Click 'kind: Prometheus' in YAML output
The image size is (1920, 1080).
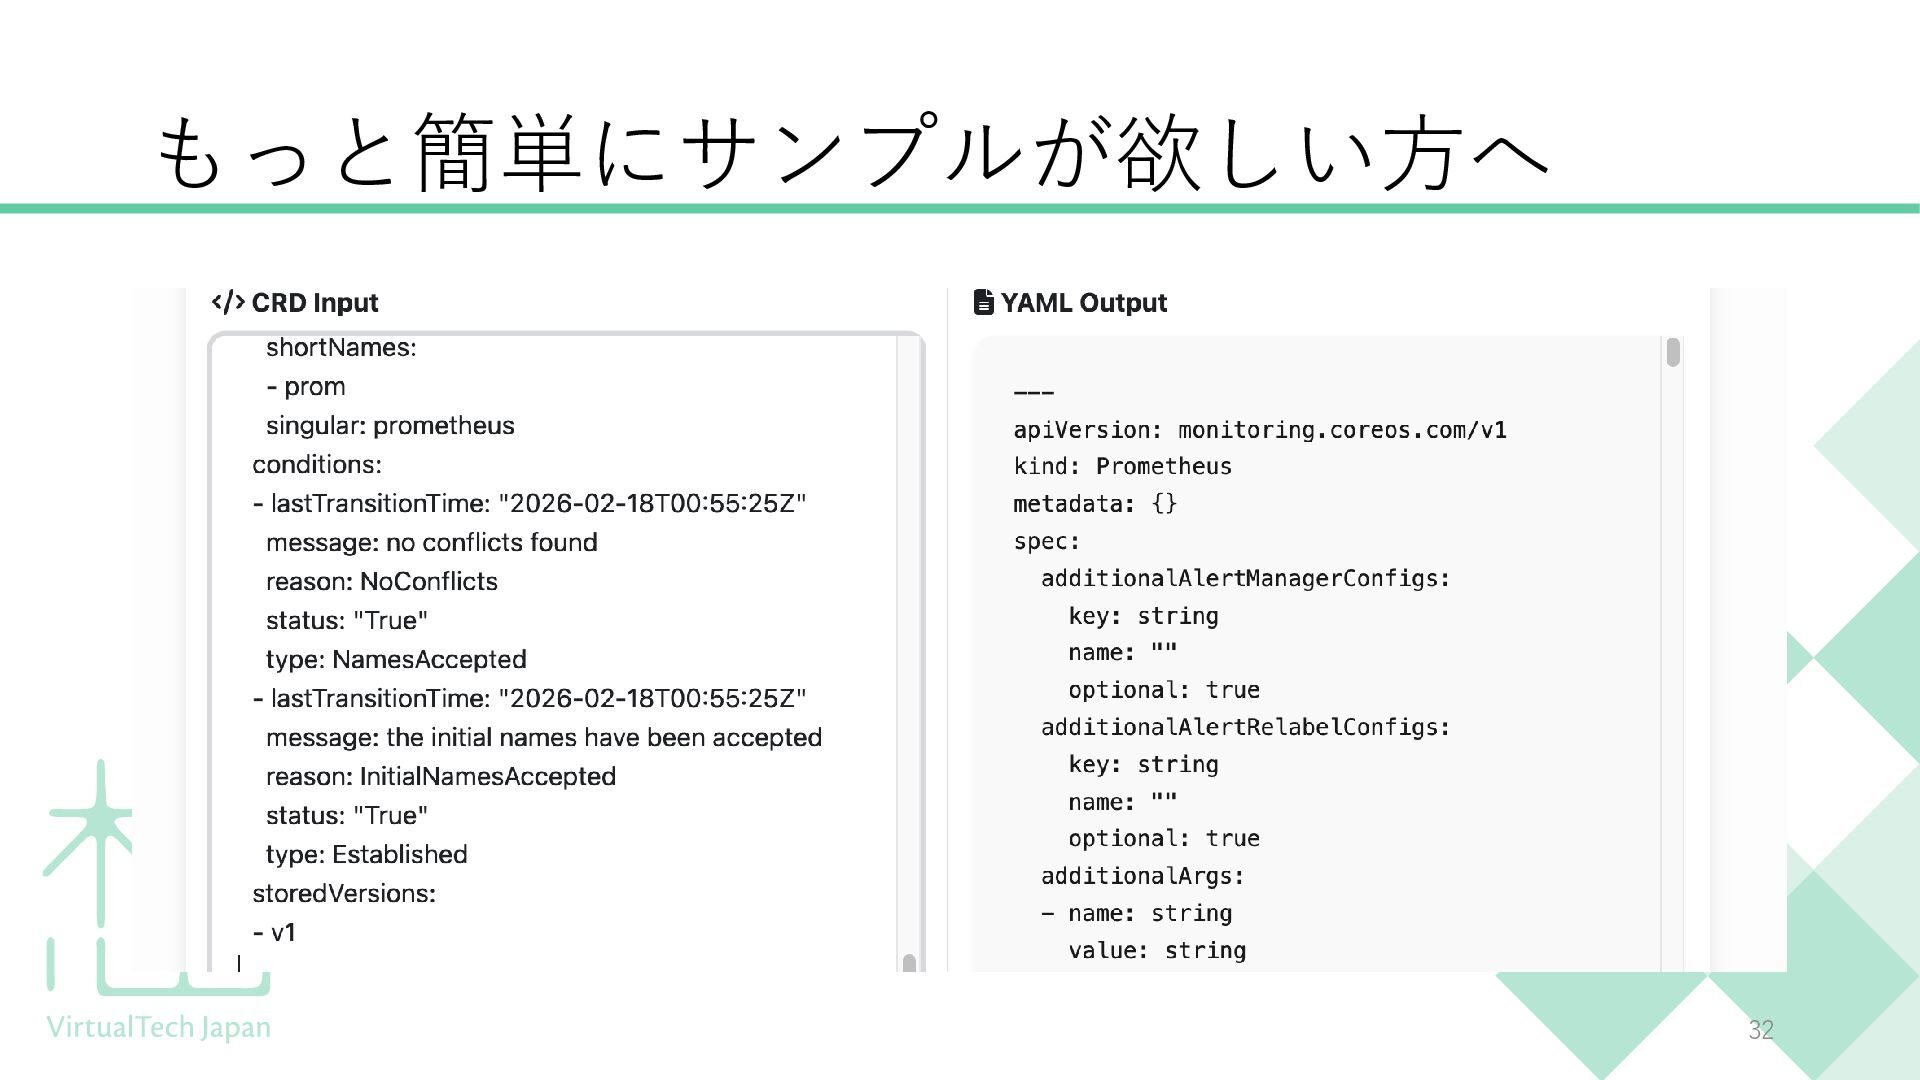pyautogui.click(x=1122, y=466)
